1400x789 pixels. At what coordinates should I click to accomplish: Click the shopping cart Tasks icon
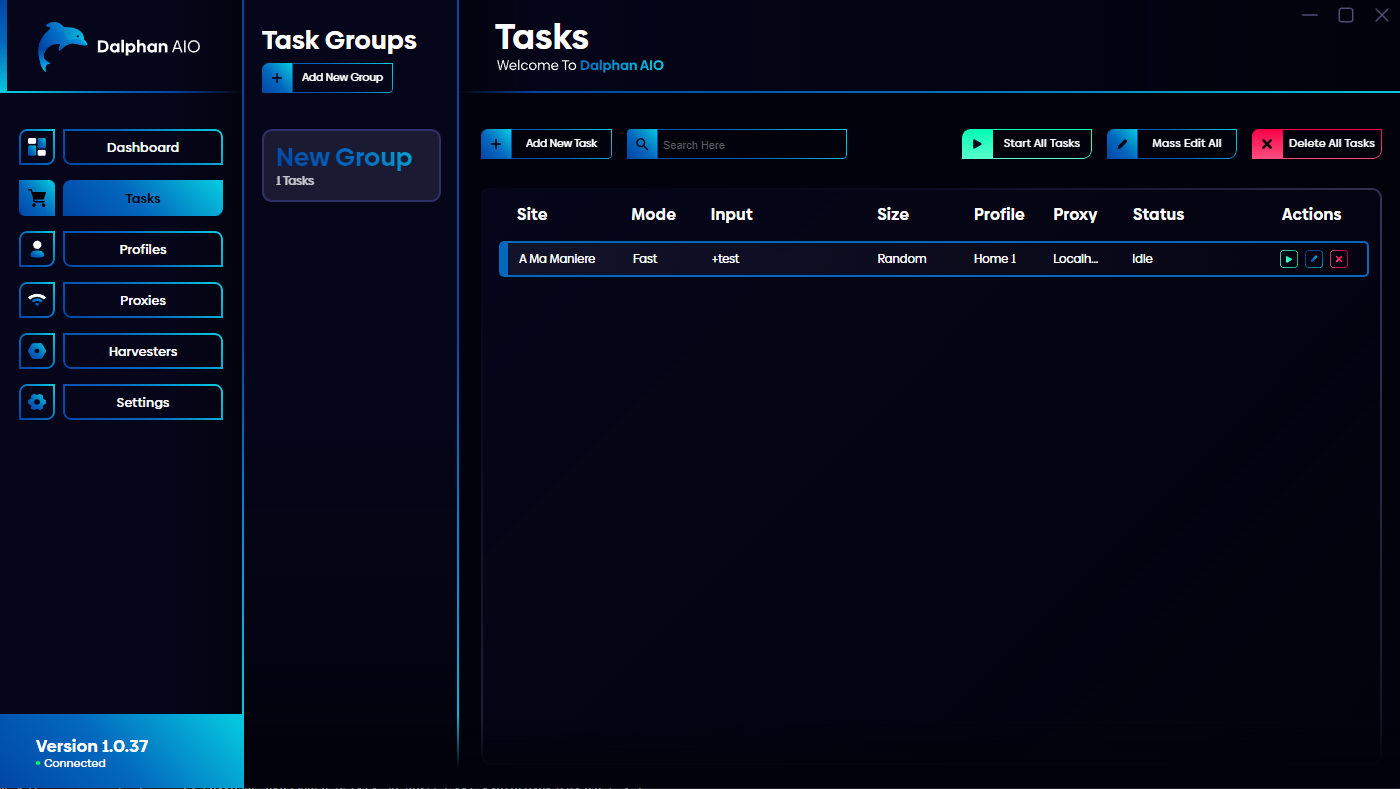[37, 198]
